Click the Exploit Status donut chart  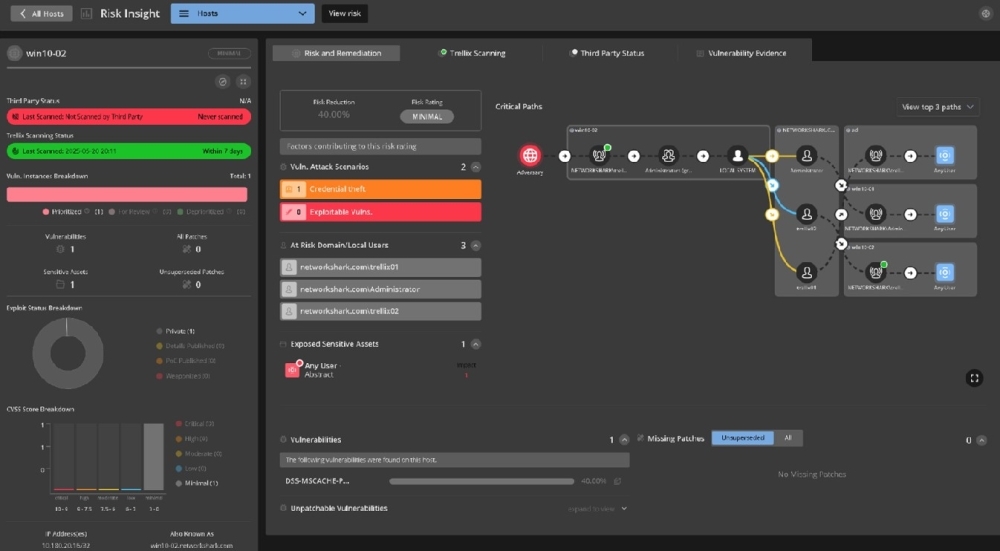[x=68, y=353]
